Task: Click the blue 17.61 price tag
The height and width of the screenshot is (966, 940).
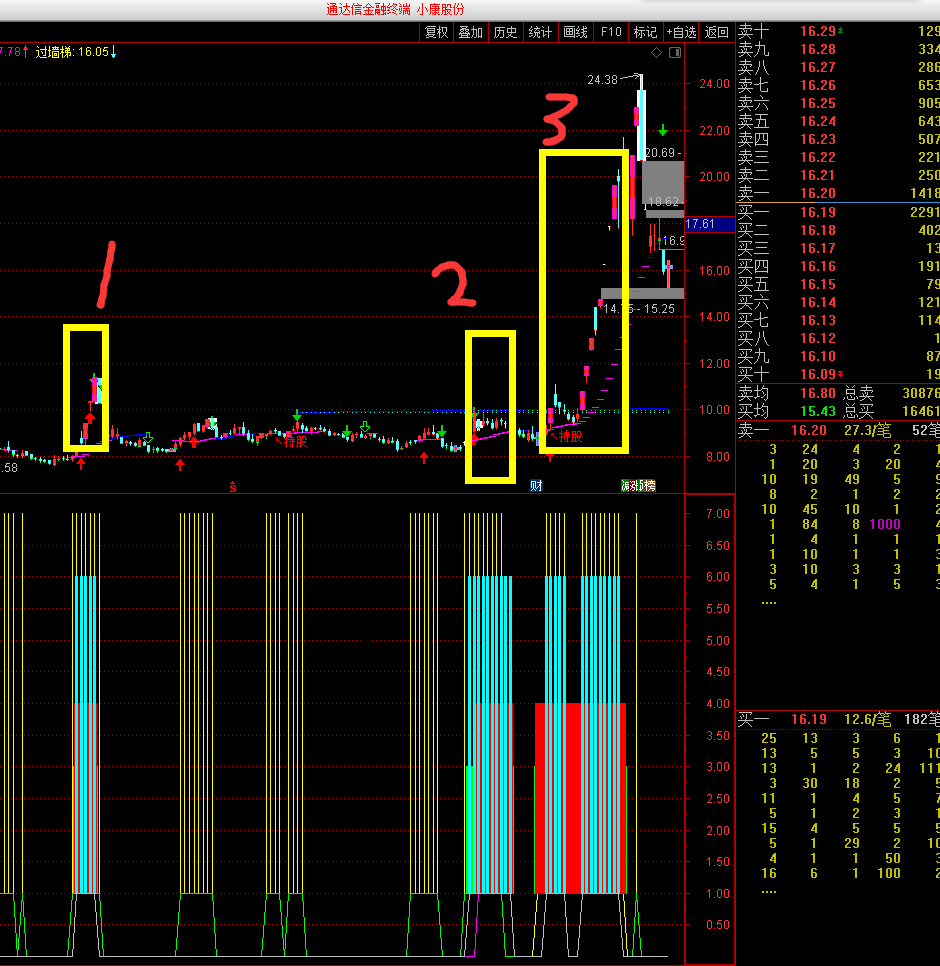Action: 710,224
